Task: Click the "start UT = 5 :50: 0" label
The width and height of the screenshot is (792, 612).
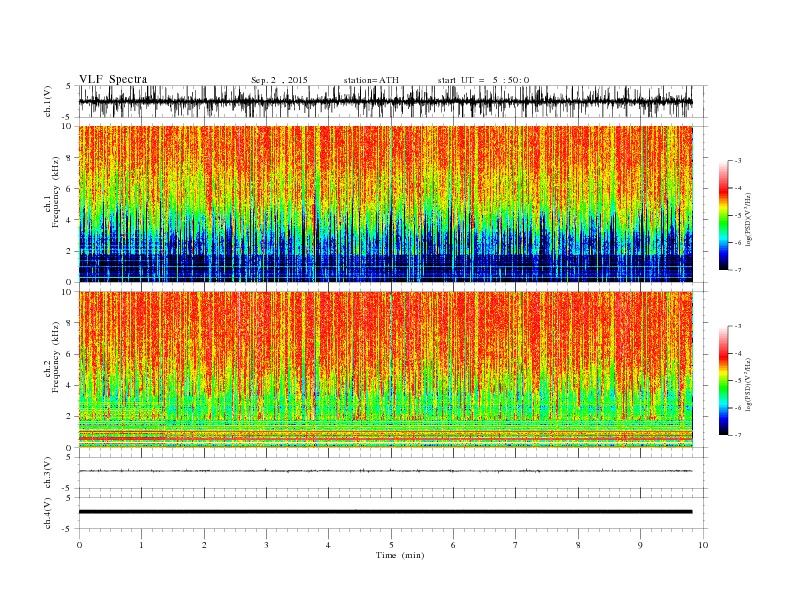Action: click(483, 80)
